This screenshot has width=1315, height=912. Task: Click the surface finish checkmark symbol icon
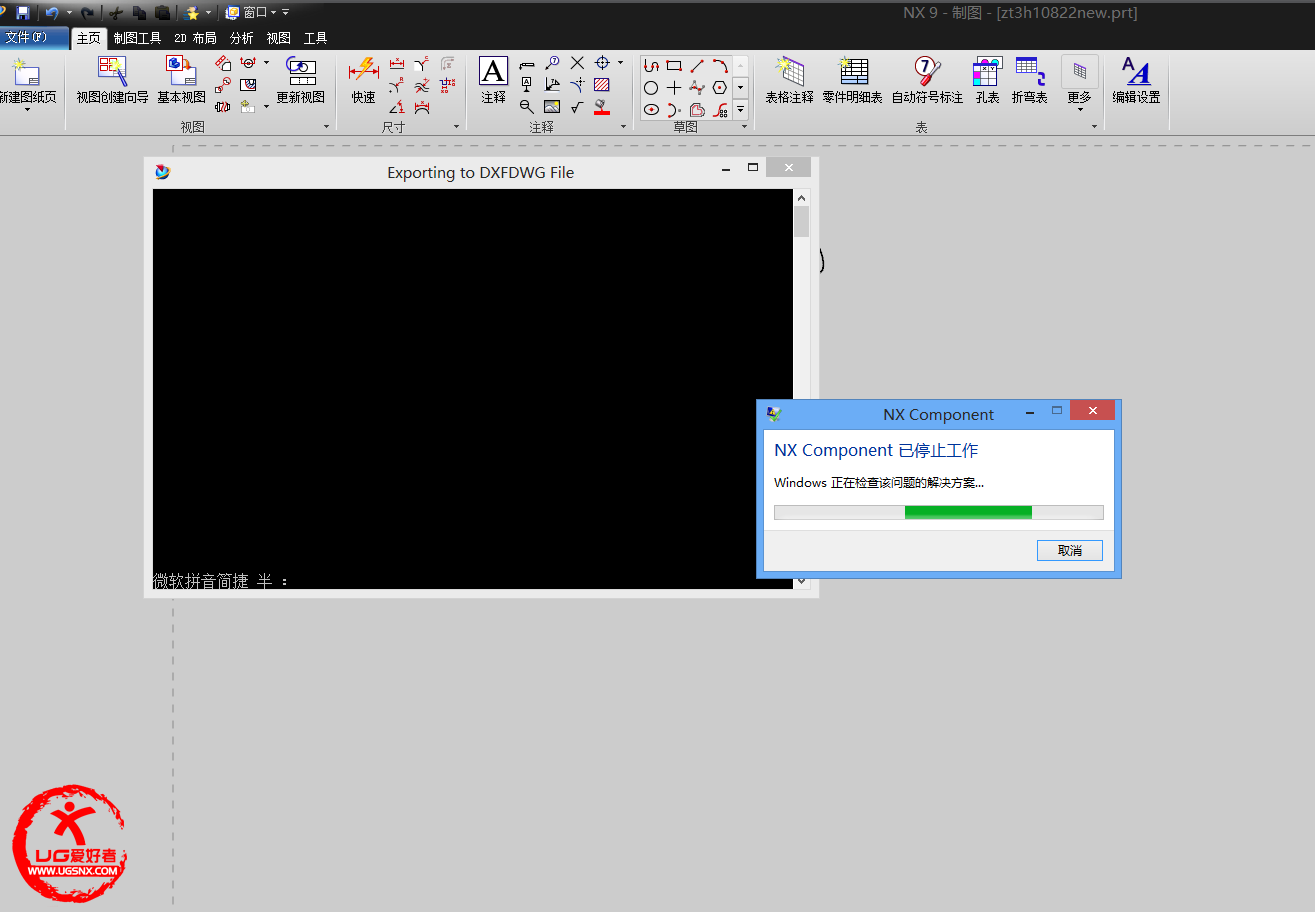coord(577,107)
